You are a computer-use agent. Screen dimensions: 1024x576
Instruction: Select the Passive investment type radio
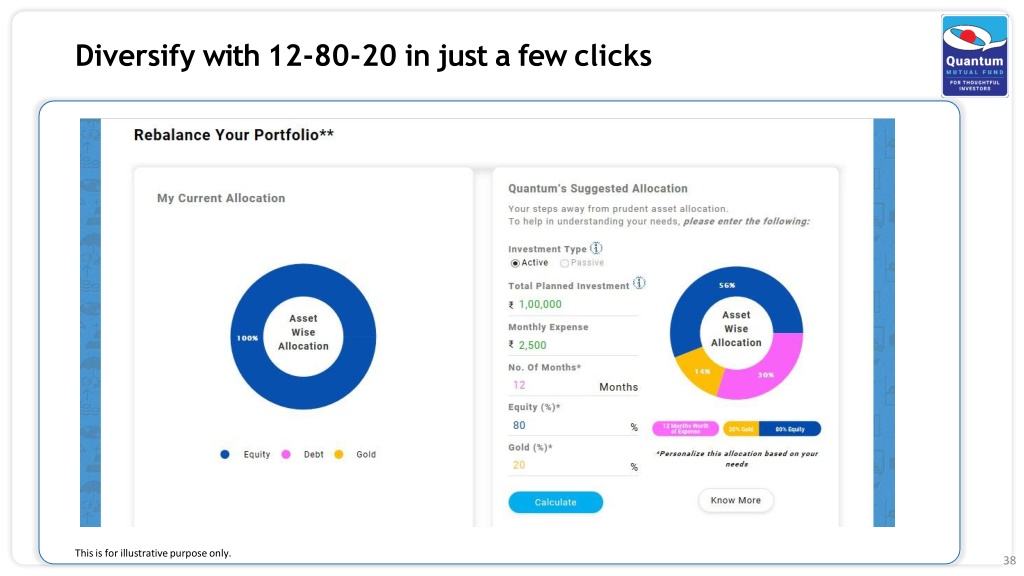pyautogui.click(x=564, y=263)
